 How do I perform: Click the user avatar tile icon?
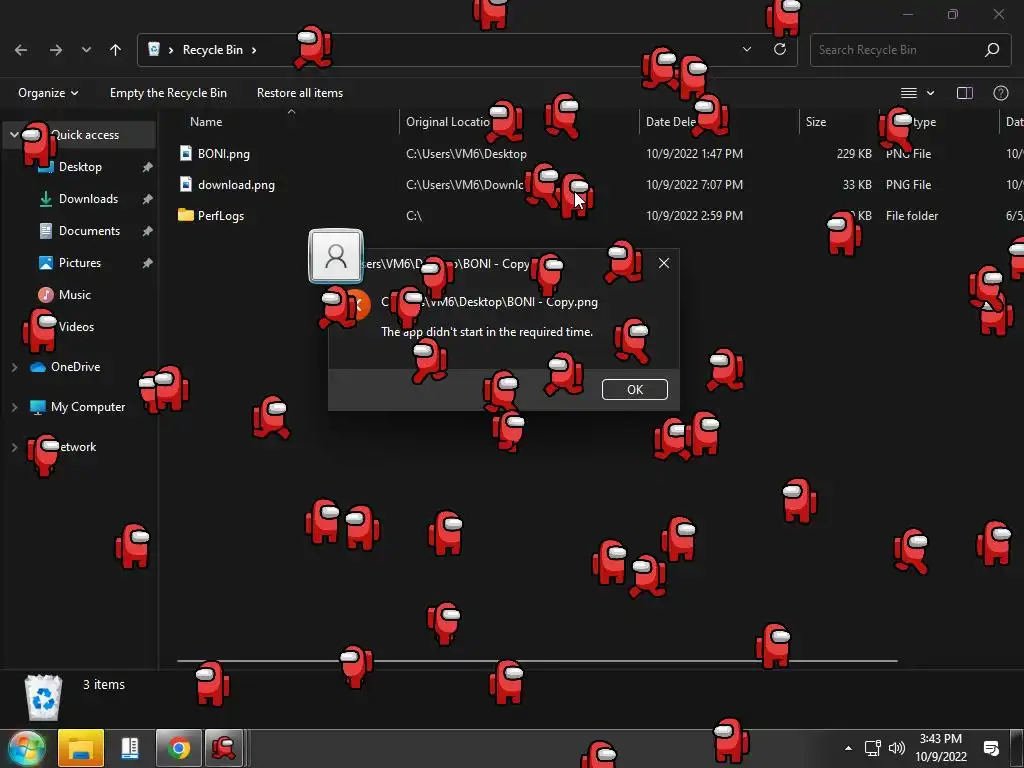(x=336, y=256)
